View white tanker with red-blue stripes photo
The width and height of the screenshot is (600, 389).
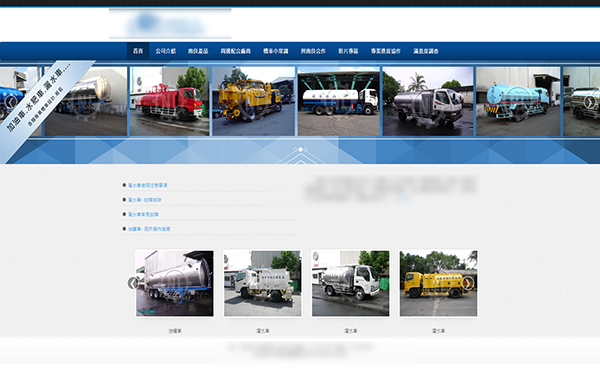pos(339,101)
